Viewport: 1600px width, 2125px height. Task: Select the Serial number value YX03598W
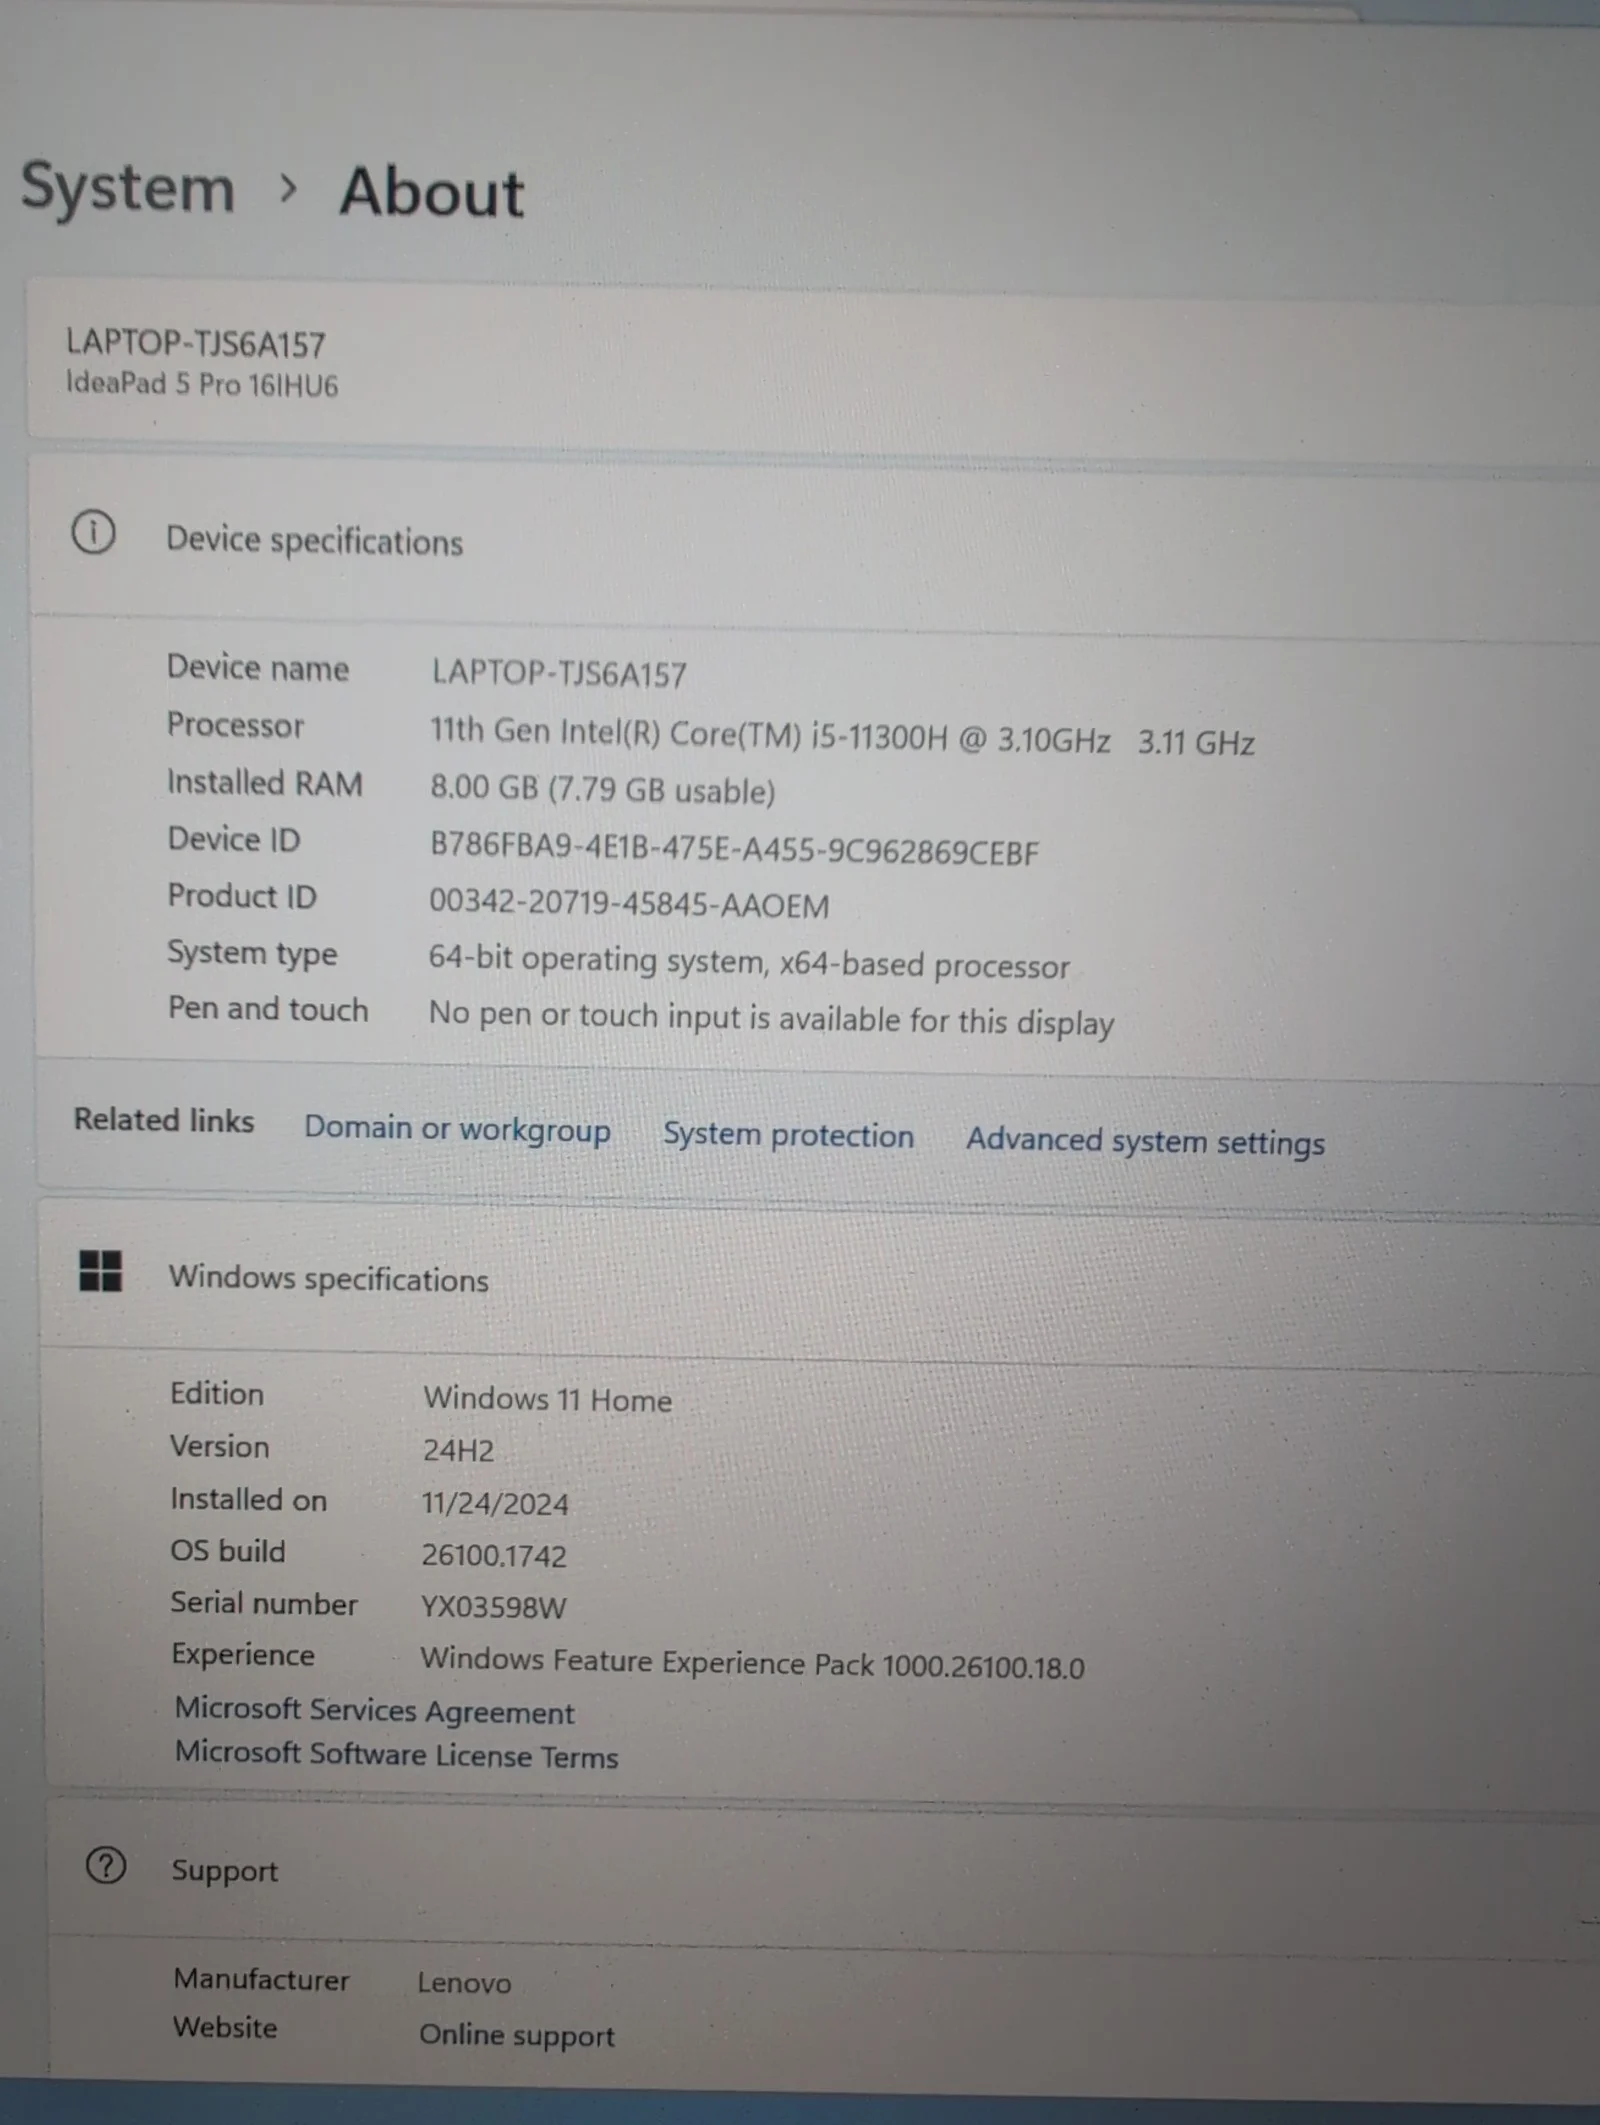493,1607
